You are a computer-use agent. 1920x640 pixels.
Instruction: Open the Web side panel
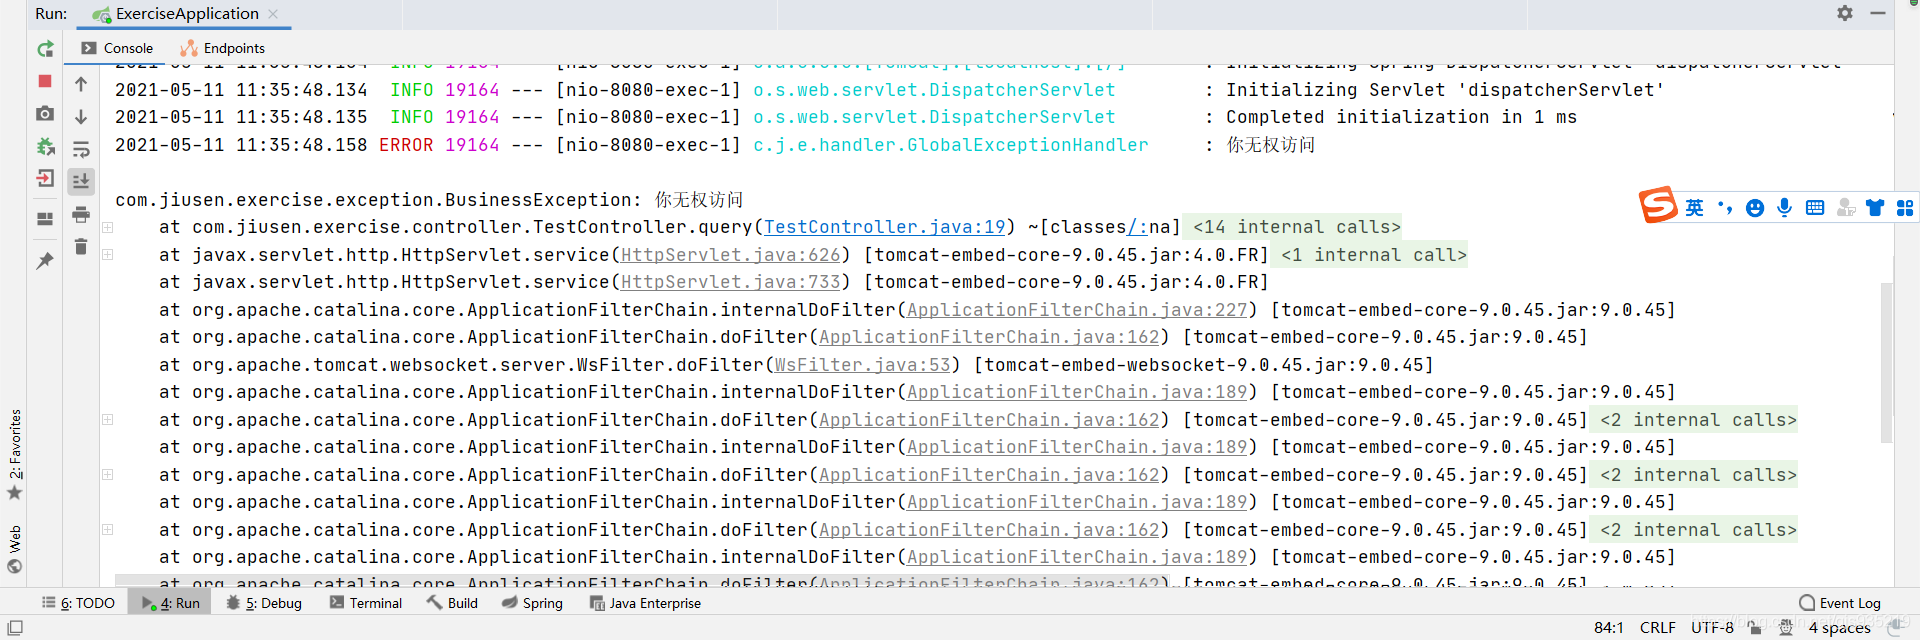[x=15, y=549]
